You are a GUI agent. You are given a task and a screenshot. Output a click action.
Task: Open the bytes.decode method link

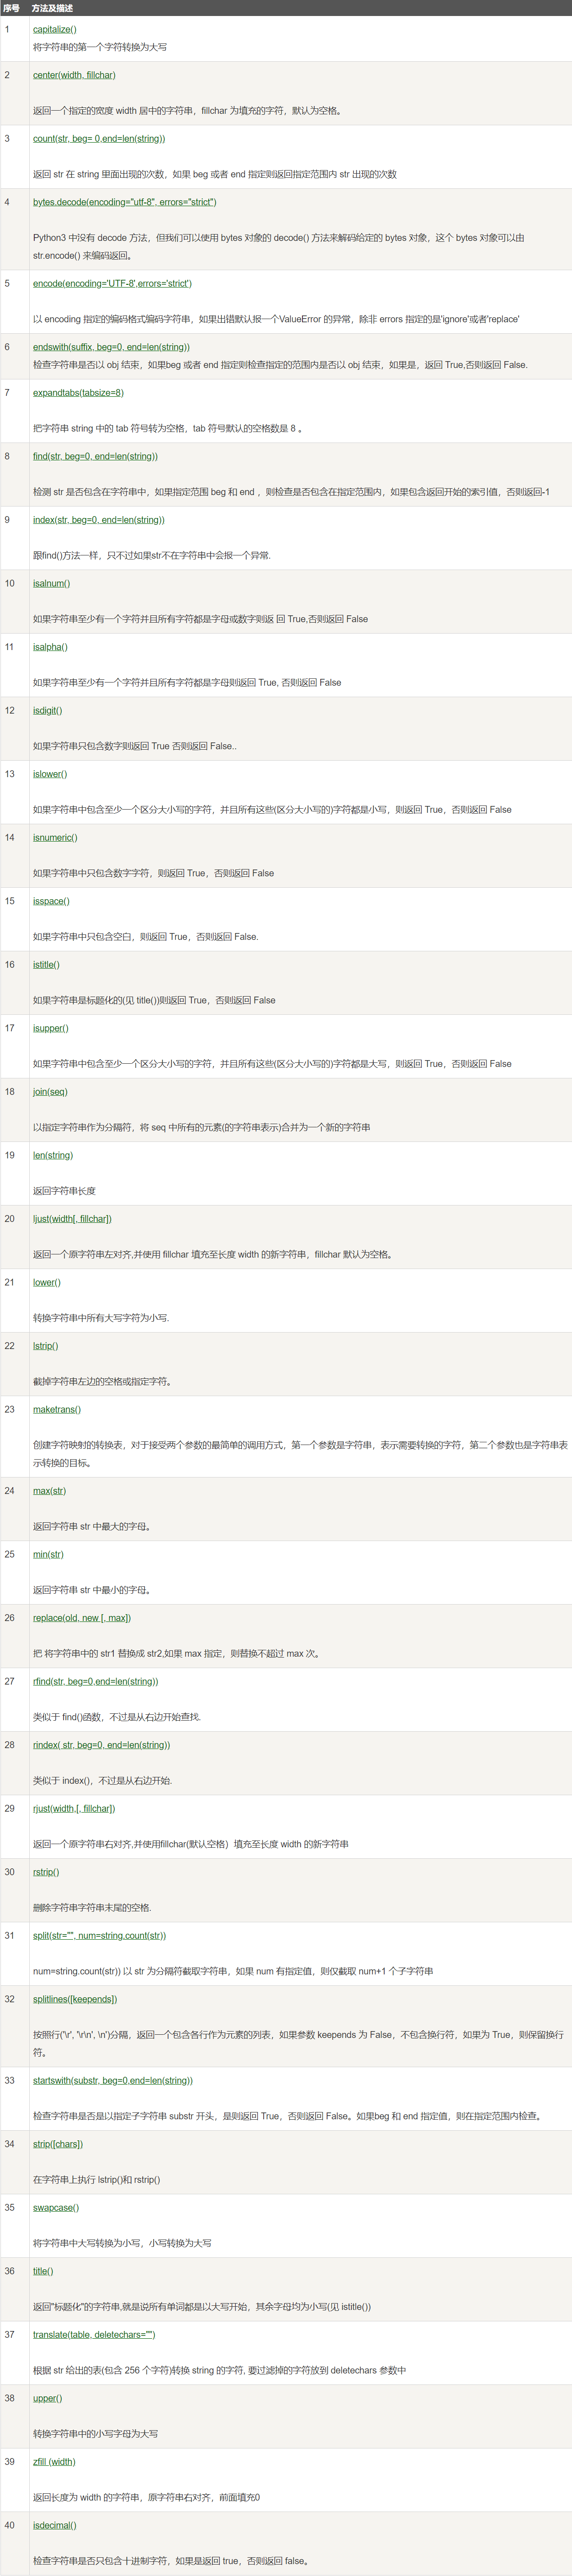[124, 202]
